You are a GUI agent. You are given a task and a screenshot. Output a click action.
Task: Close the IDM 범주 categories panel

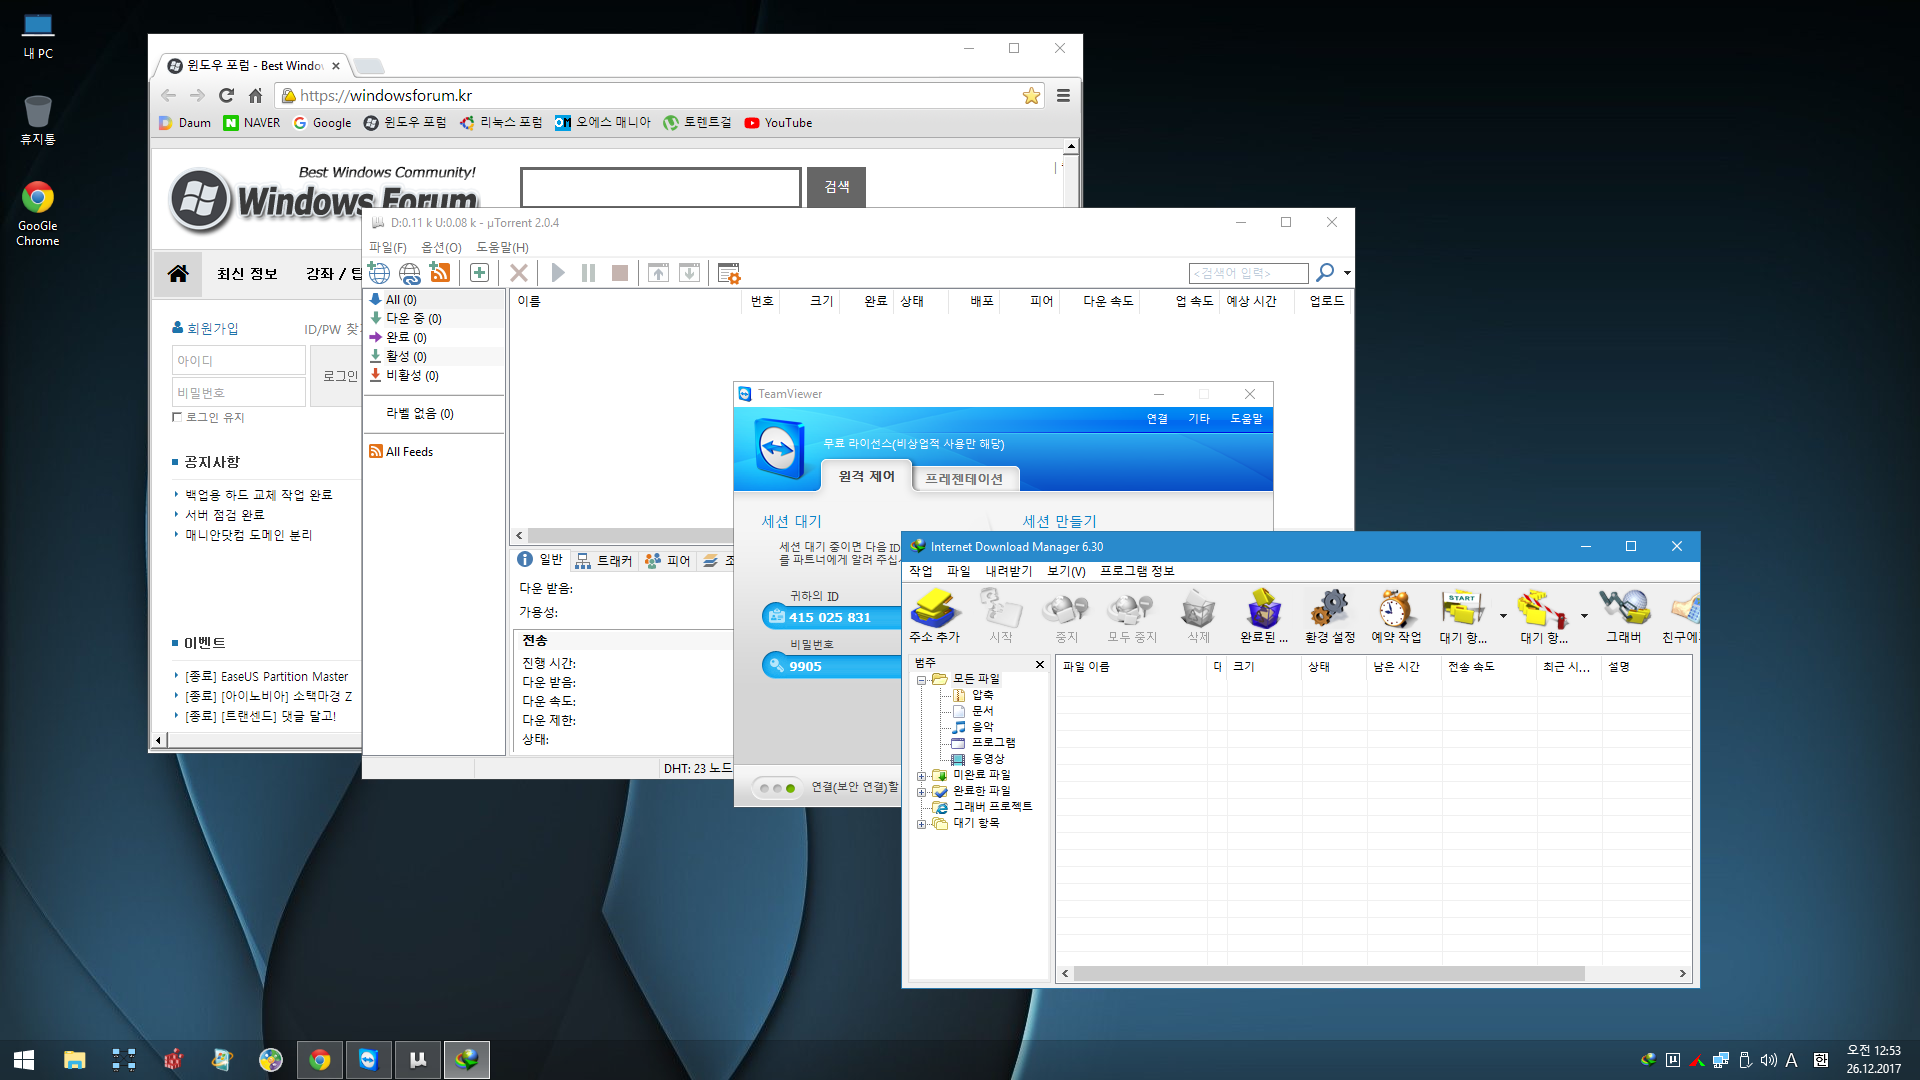click(1040, 664)
